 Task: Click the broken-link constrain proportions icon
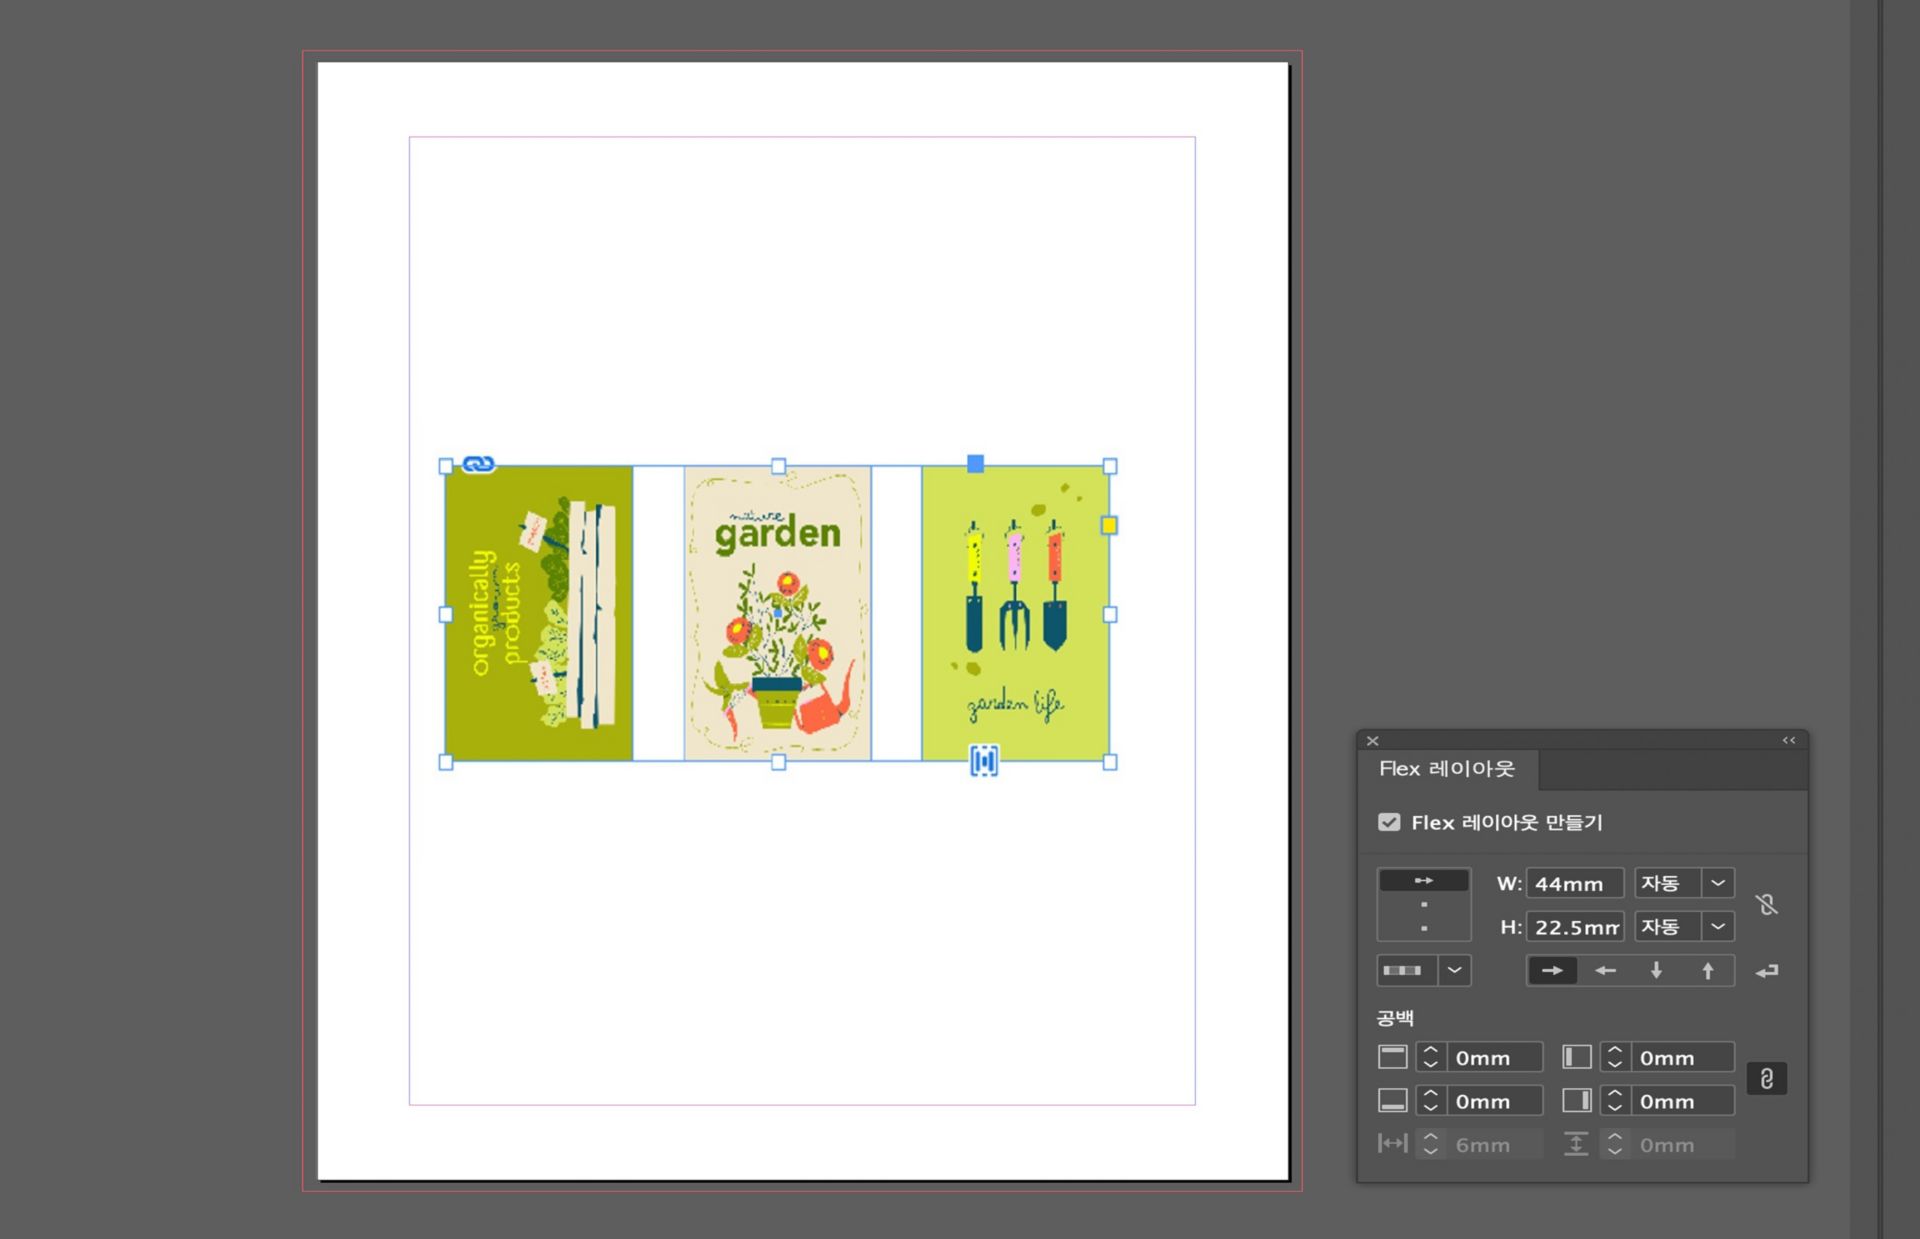pos(1767,905)
